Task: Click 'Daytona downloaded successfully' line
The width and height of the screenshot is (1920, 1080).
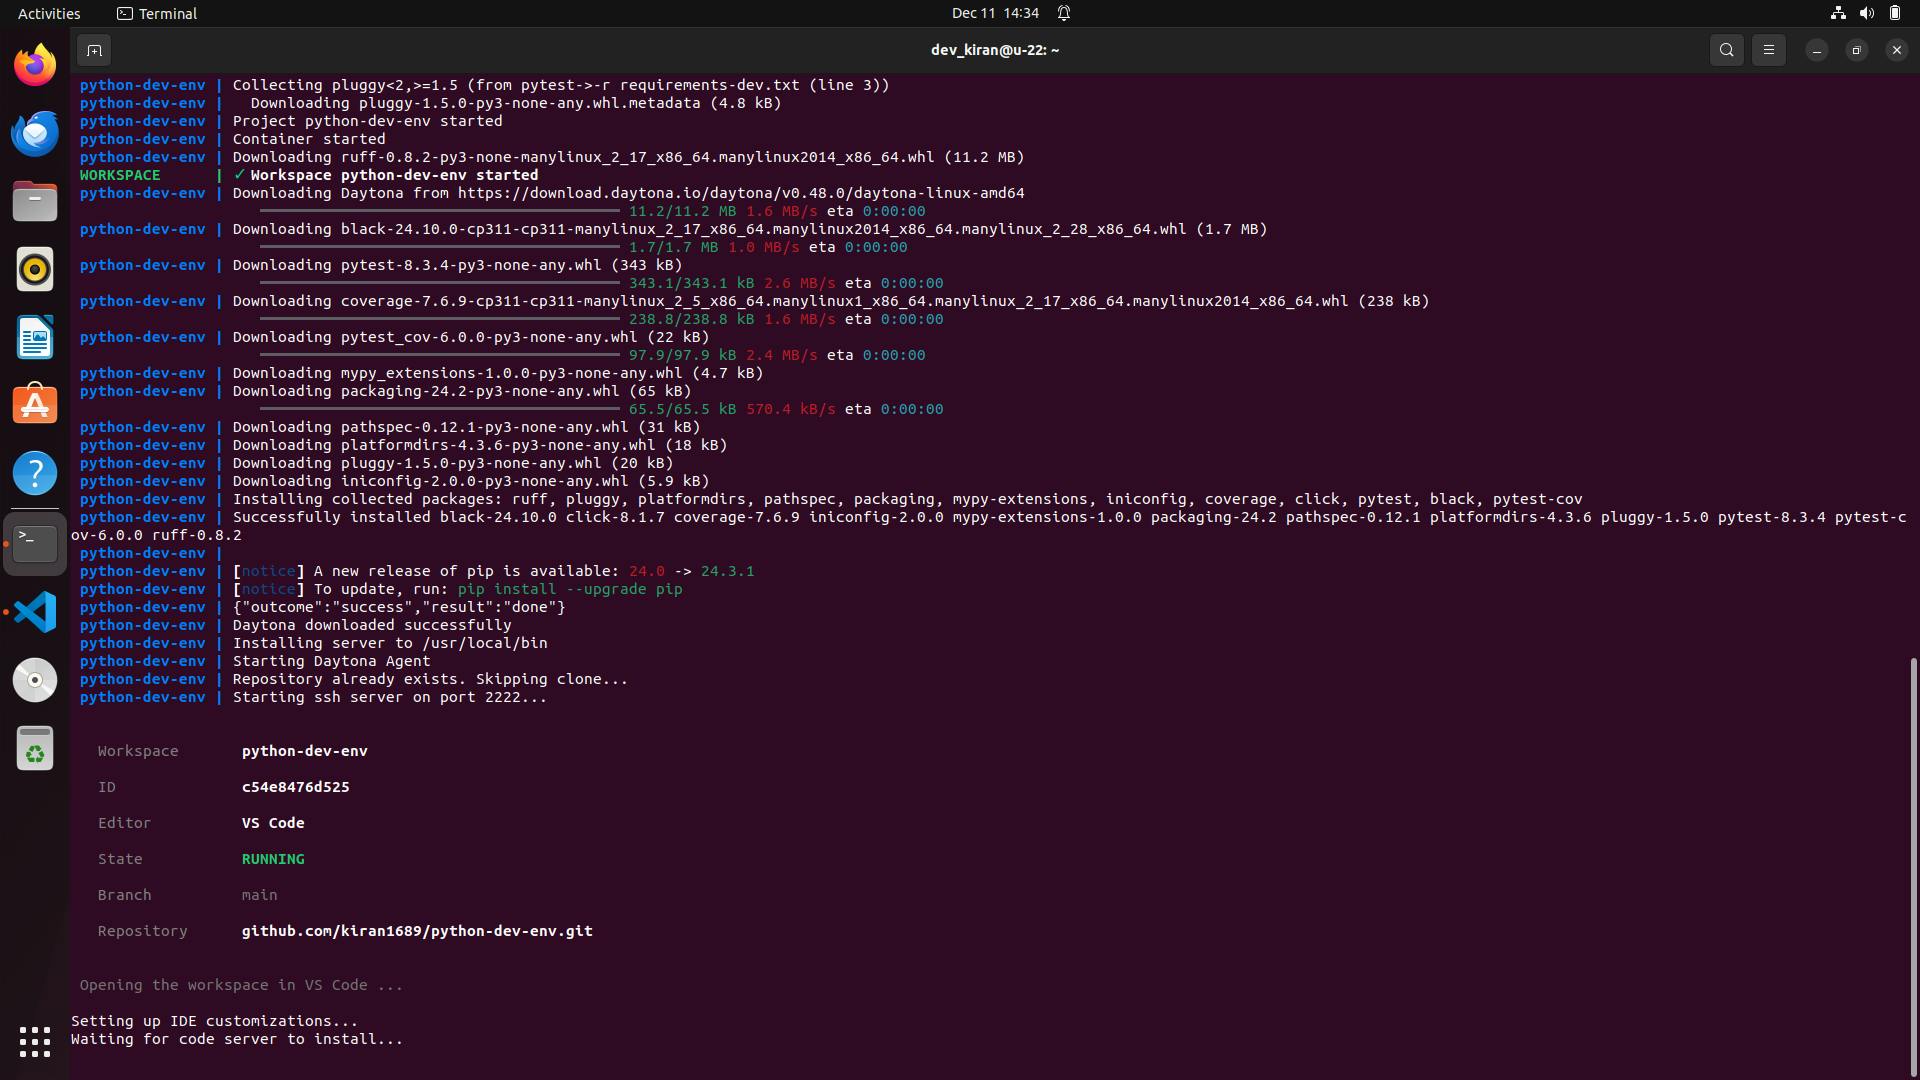Action: pos(372,625)
